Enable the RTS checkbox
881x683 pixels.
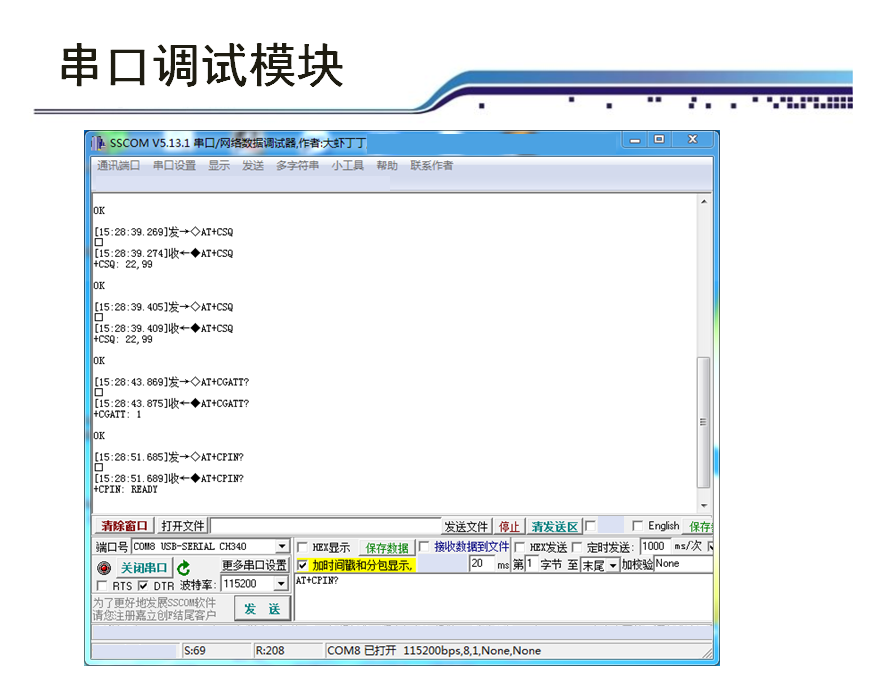pyautogui.click(x=102, y=586)
